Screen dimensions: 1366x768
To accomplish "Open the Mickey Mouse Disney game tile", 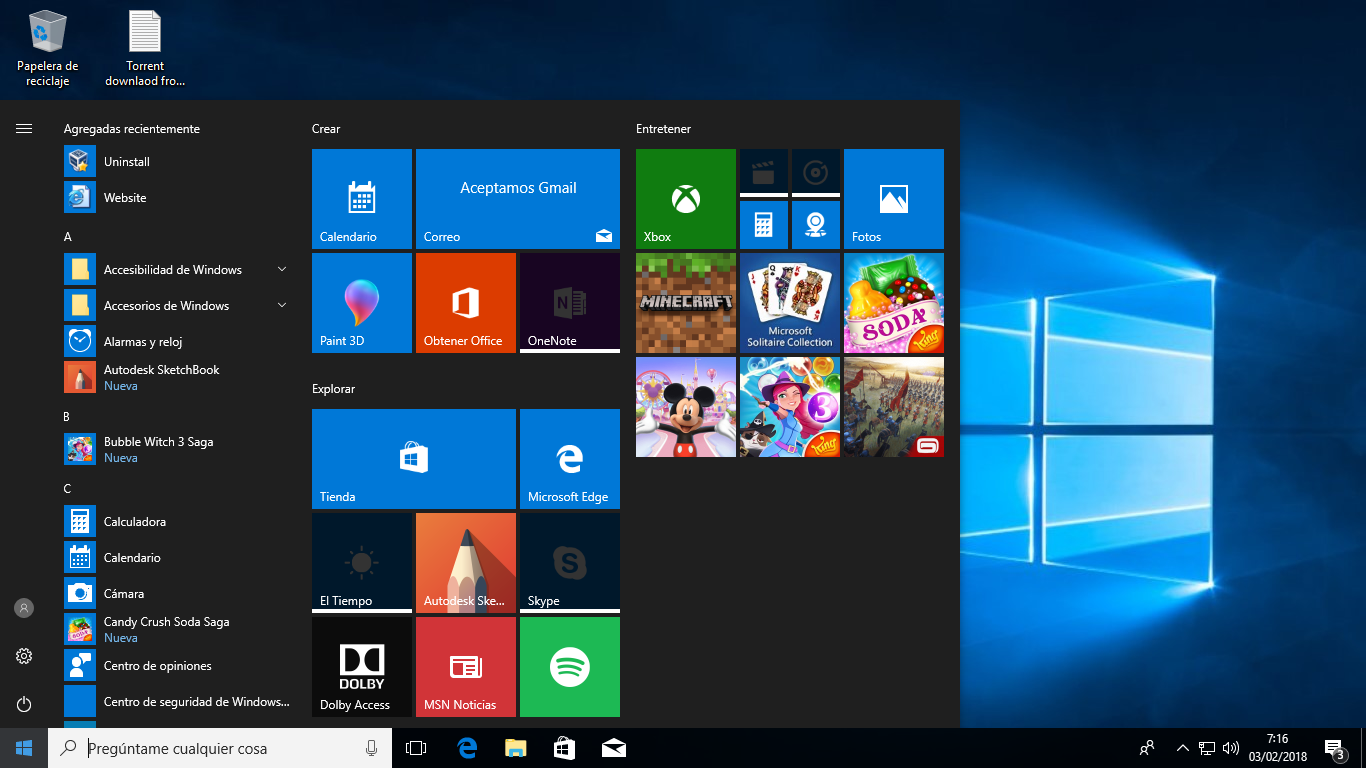I will click(686, 407).
